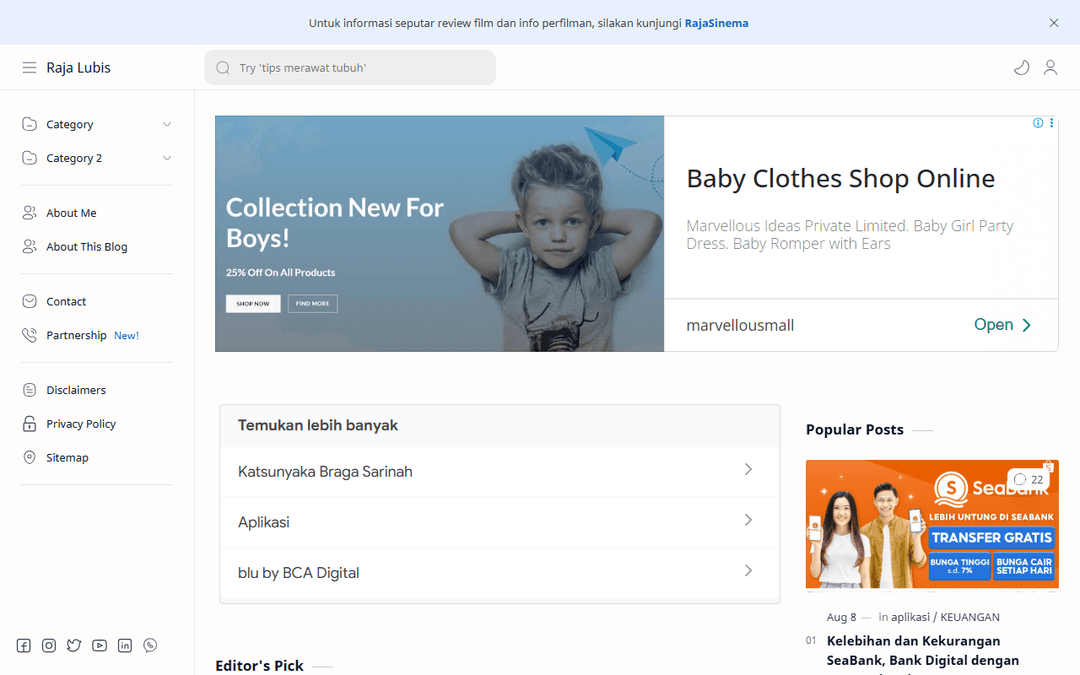Go to the Contact page
1080x675 pixels.
[66, 301]
